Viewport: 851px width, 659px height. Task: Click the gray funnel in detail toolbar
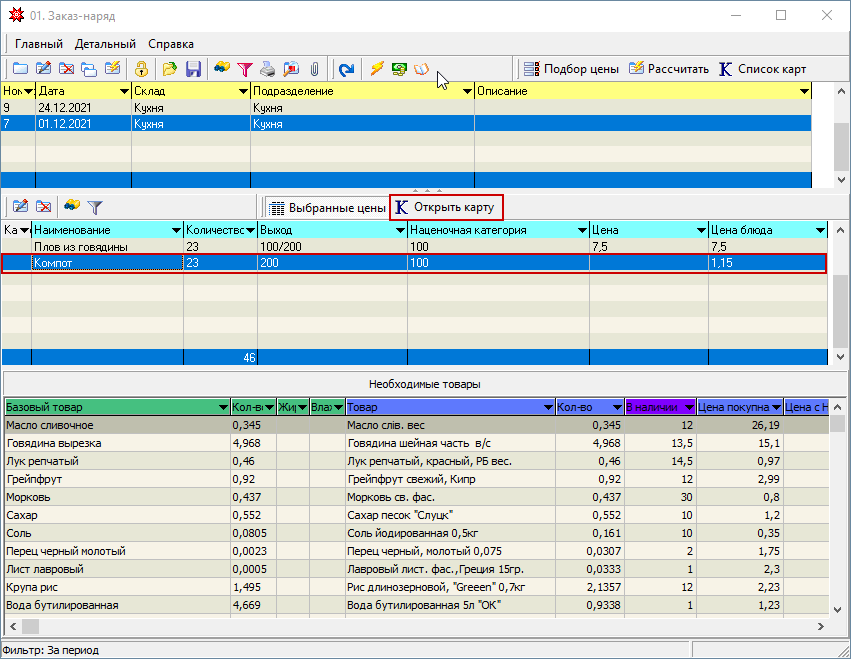click(95, 207)
